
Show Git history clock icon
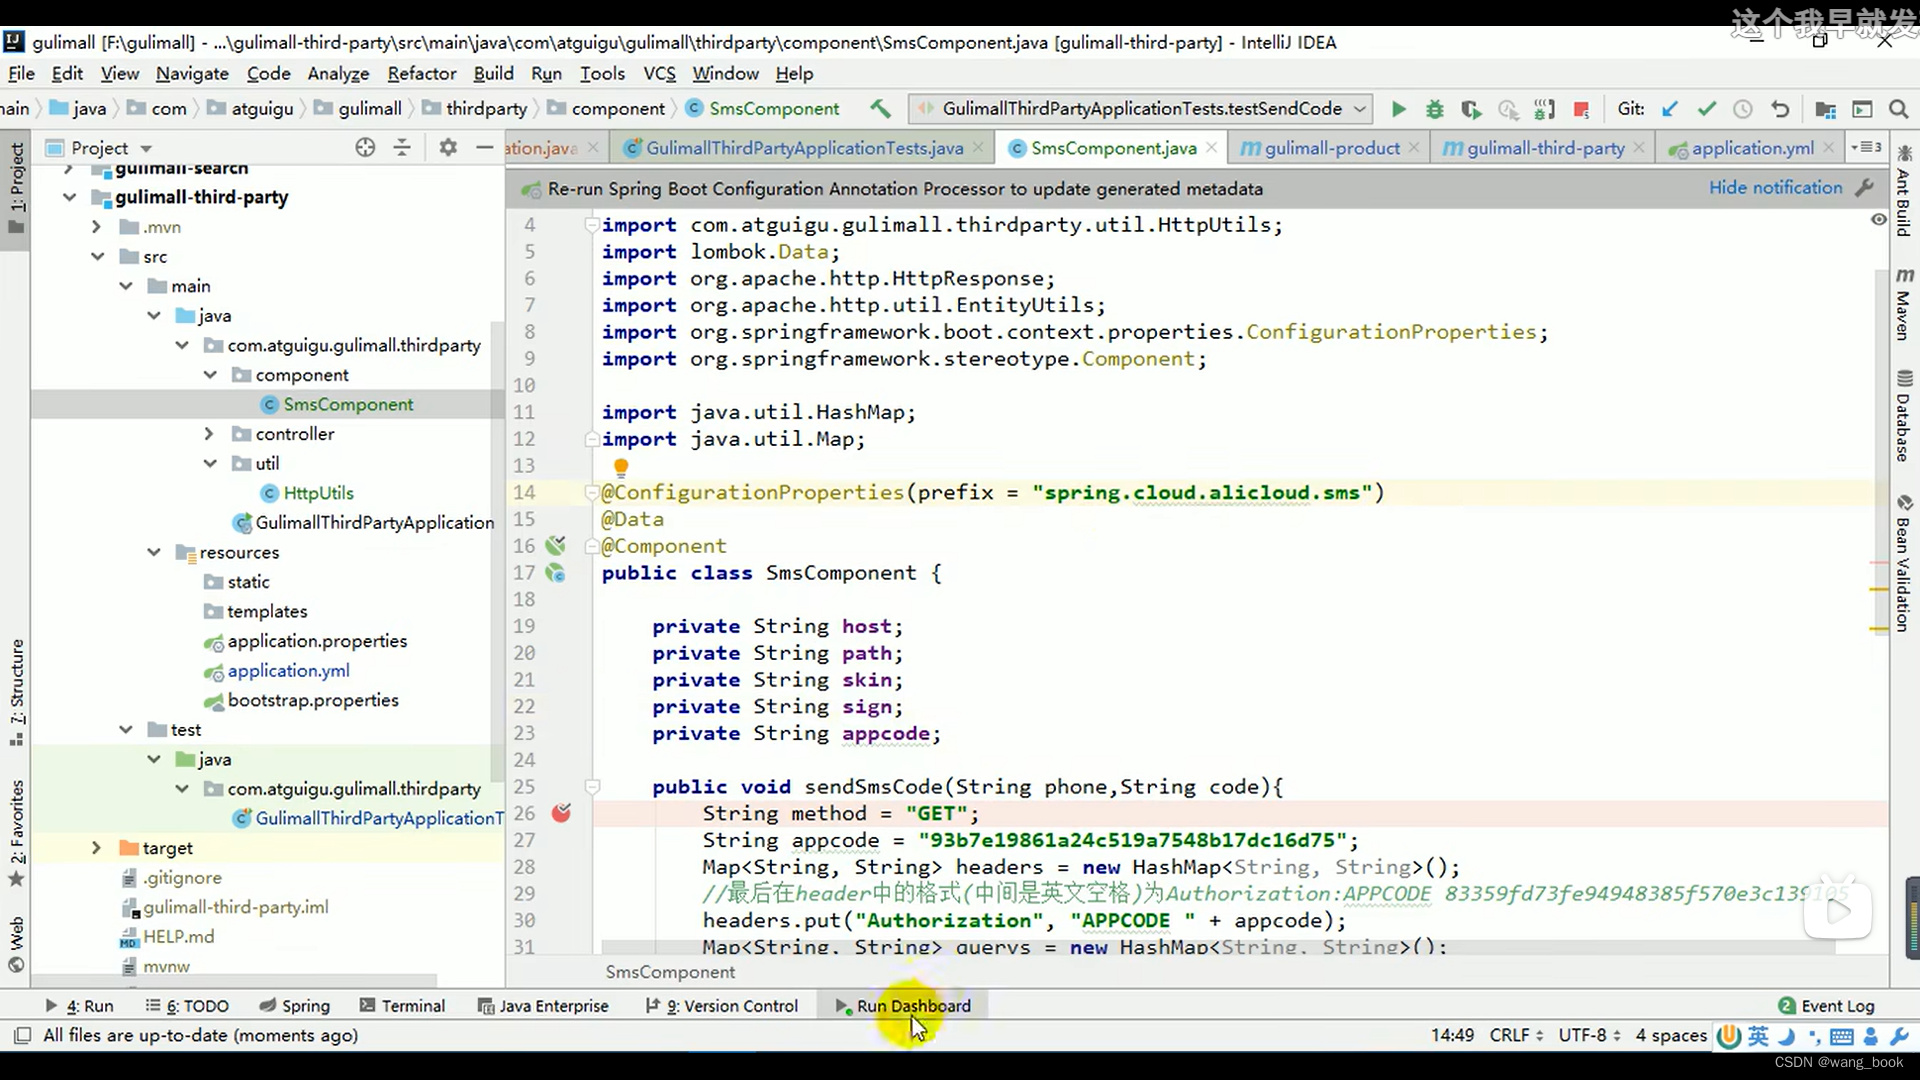[1742, 109]
